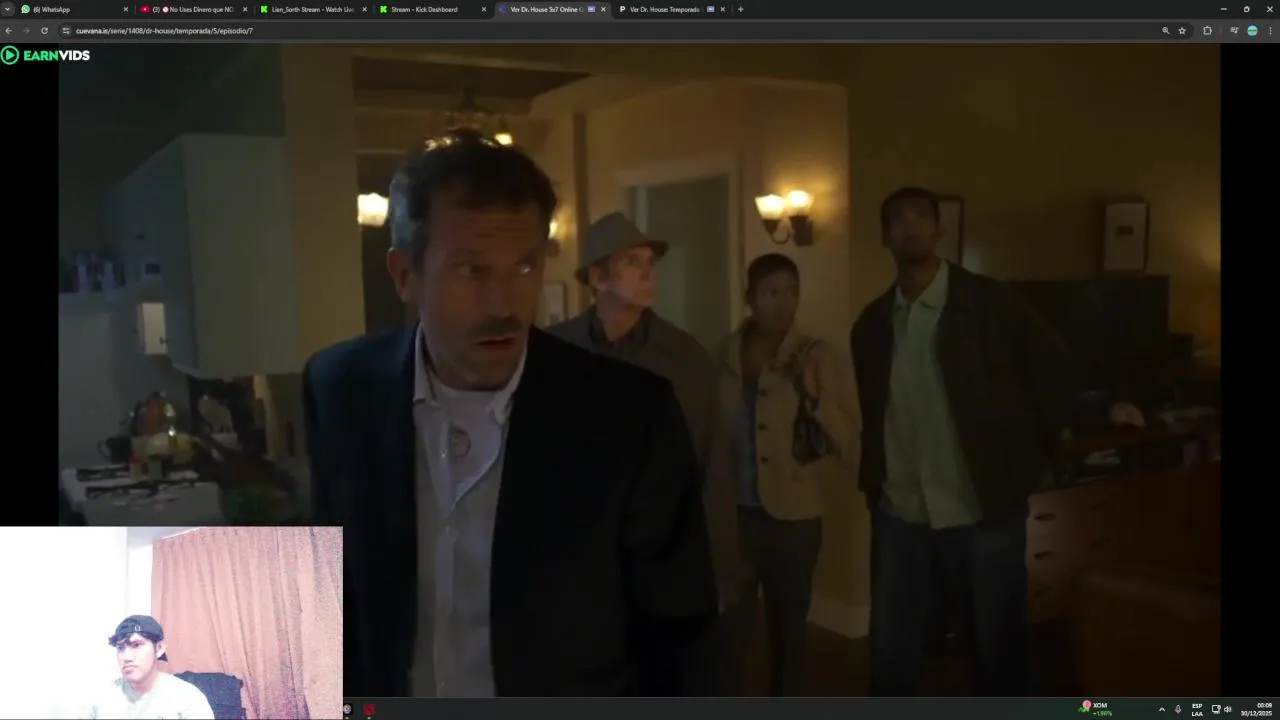Go forward in browser history
The width and height of the screenshot is (1280, 720).
pyautogui.click(x=26, y=31)
